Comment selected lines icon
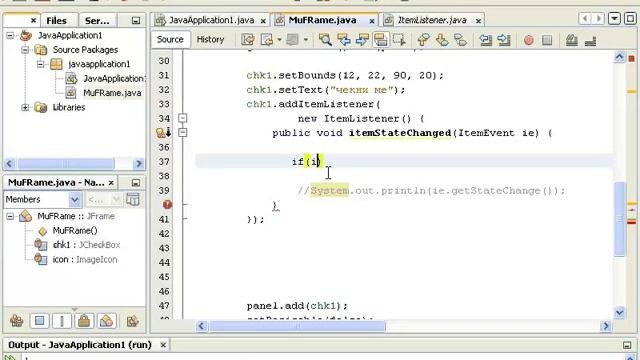This screenshot has height=360, width=640. pyautogui.click(x=572, y=40)
